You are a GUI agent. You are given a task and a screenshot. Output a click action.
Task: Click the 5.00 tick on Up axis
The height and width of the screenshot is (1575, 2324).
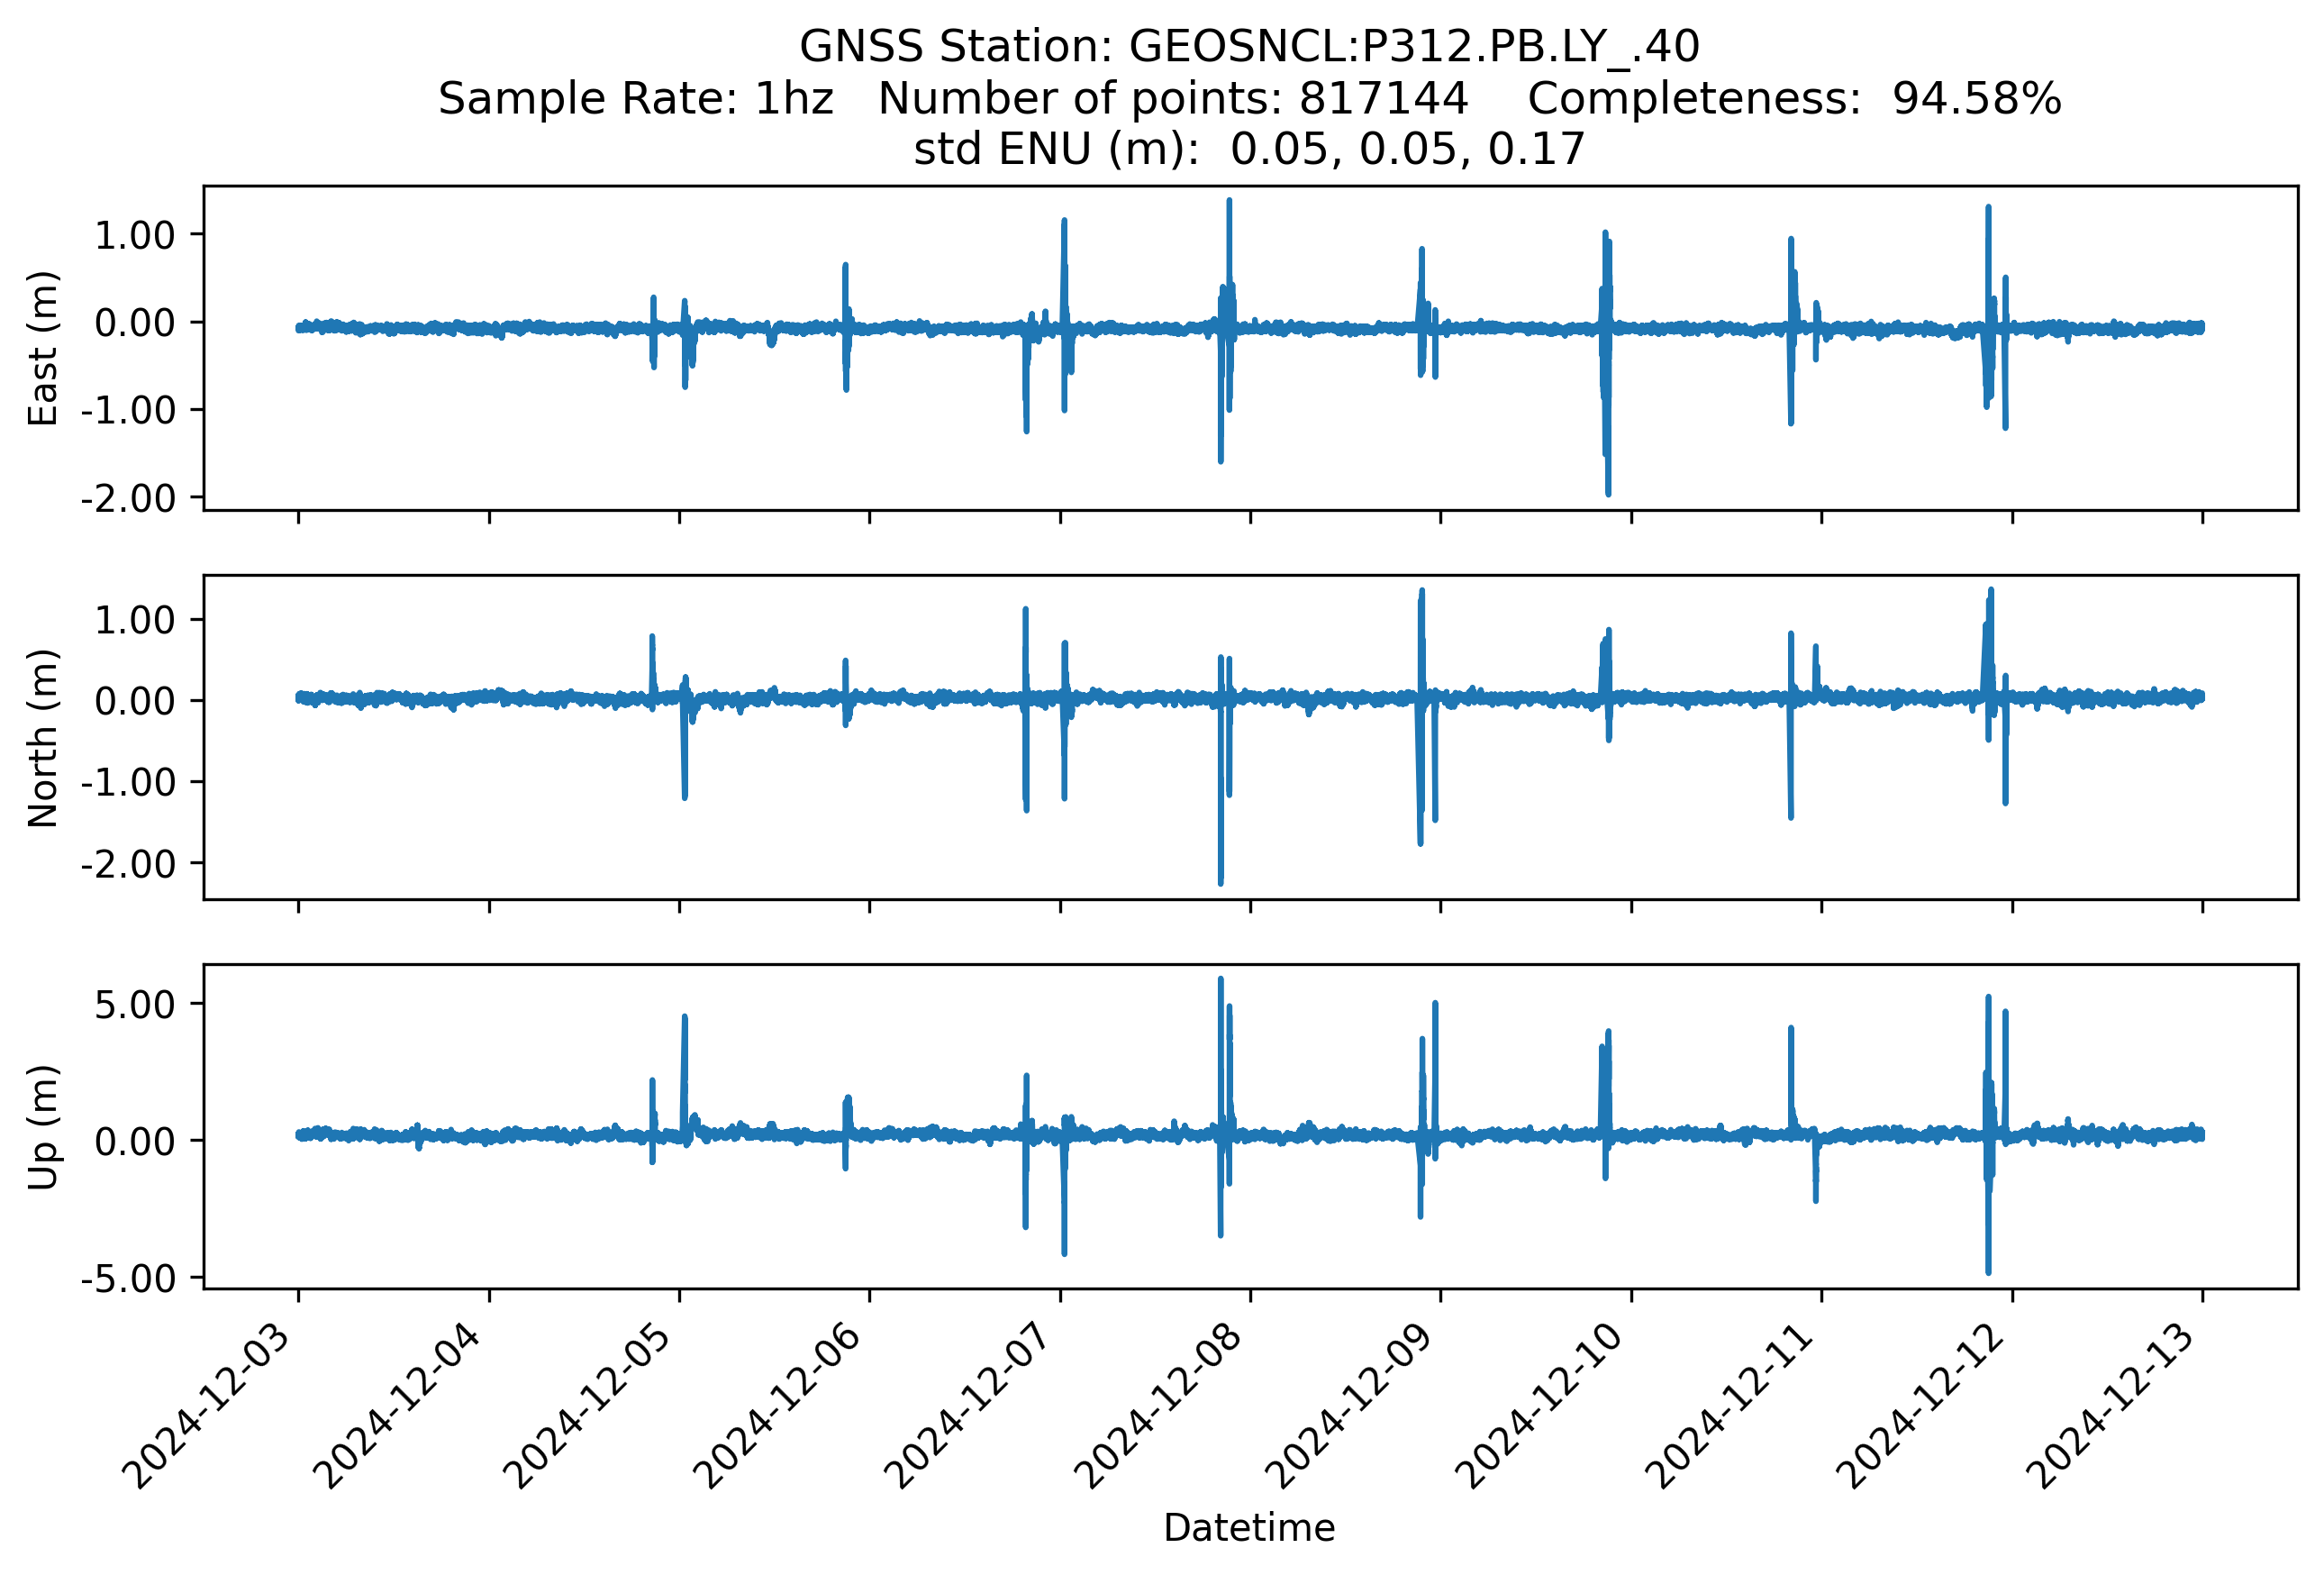click(135, 1005)
